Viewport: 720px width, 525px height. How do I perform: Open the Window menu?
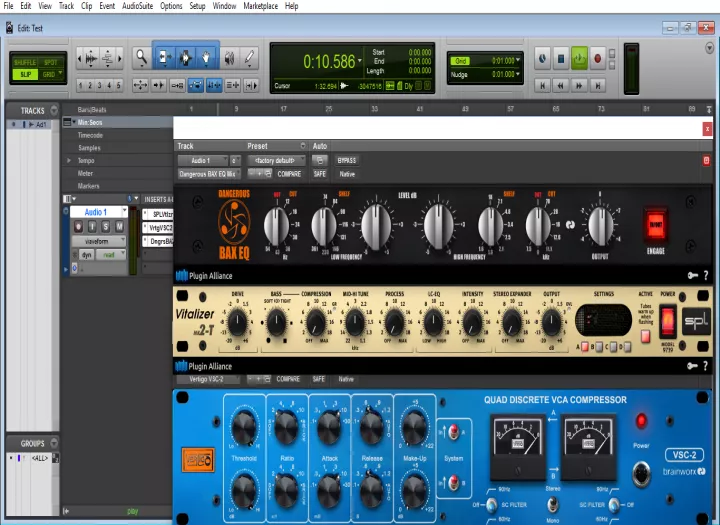tap(224, 6)
